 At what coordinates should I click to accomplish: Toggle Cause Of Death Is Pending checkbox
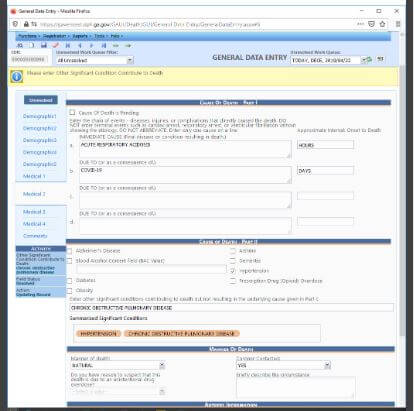point(72,112)
